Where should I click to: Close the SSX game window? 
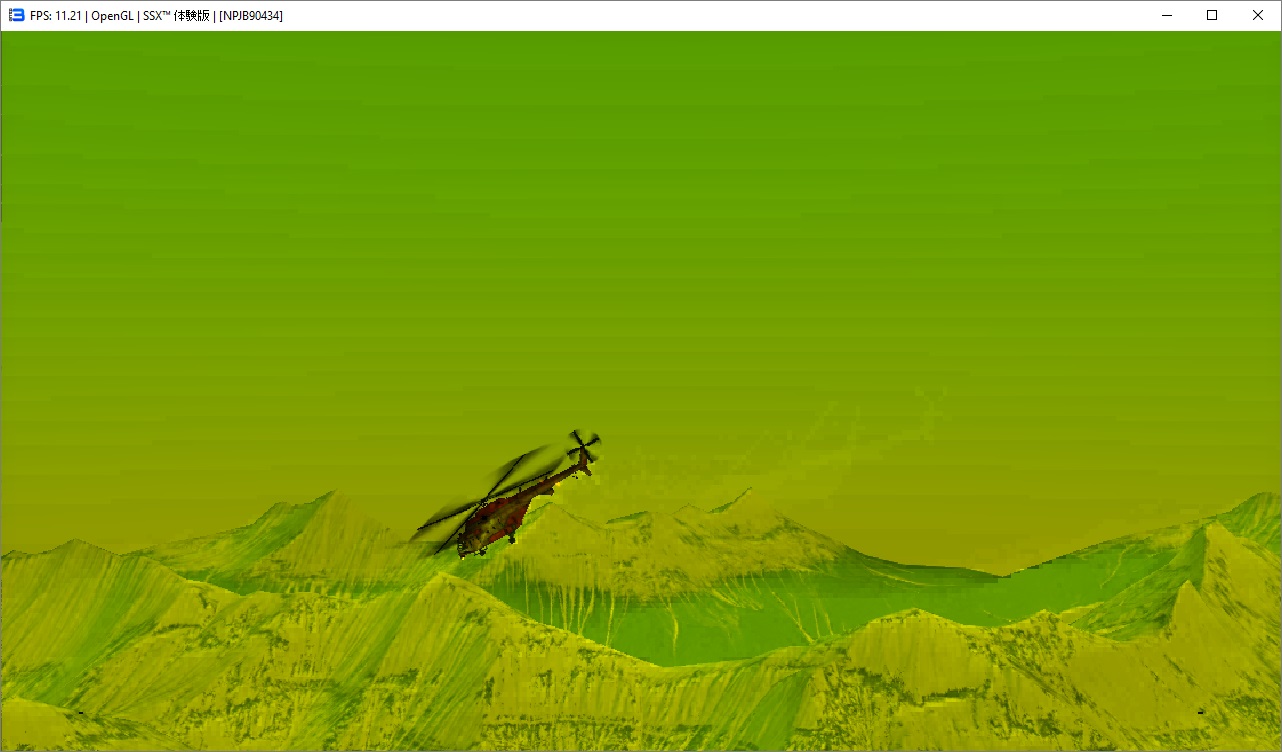[x=1258, y=15]
